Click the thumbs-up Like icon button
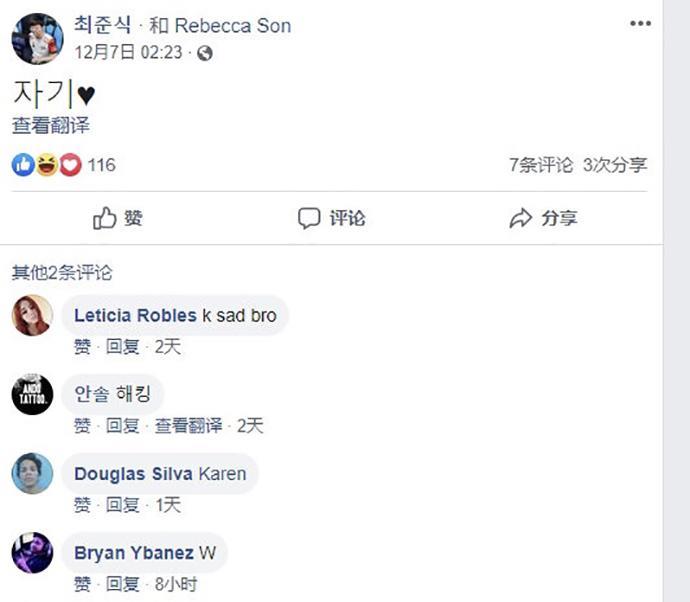The width and height of the screenshot is (690, 602). (x=105, y=218)
